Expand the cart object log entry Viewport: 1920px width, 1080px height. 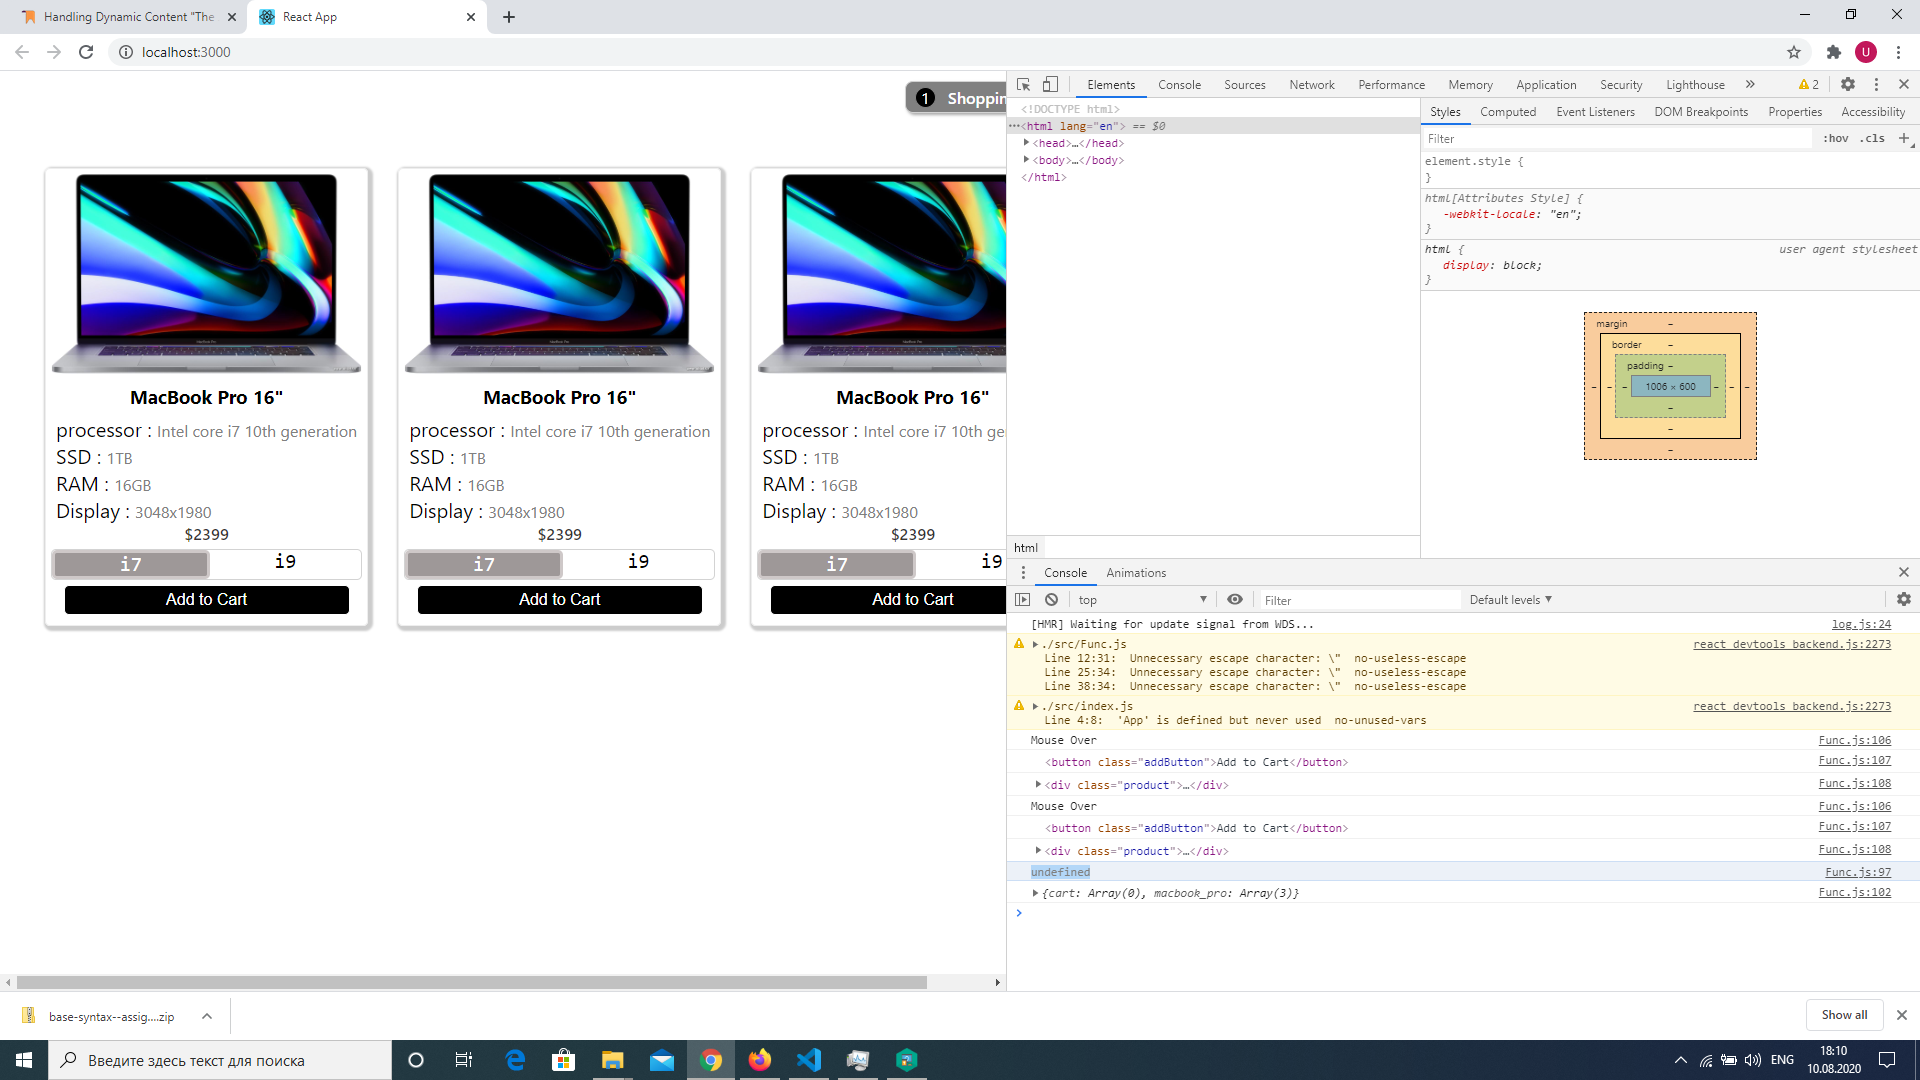point(1035,893)
